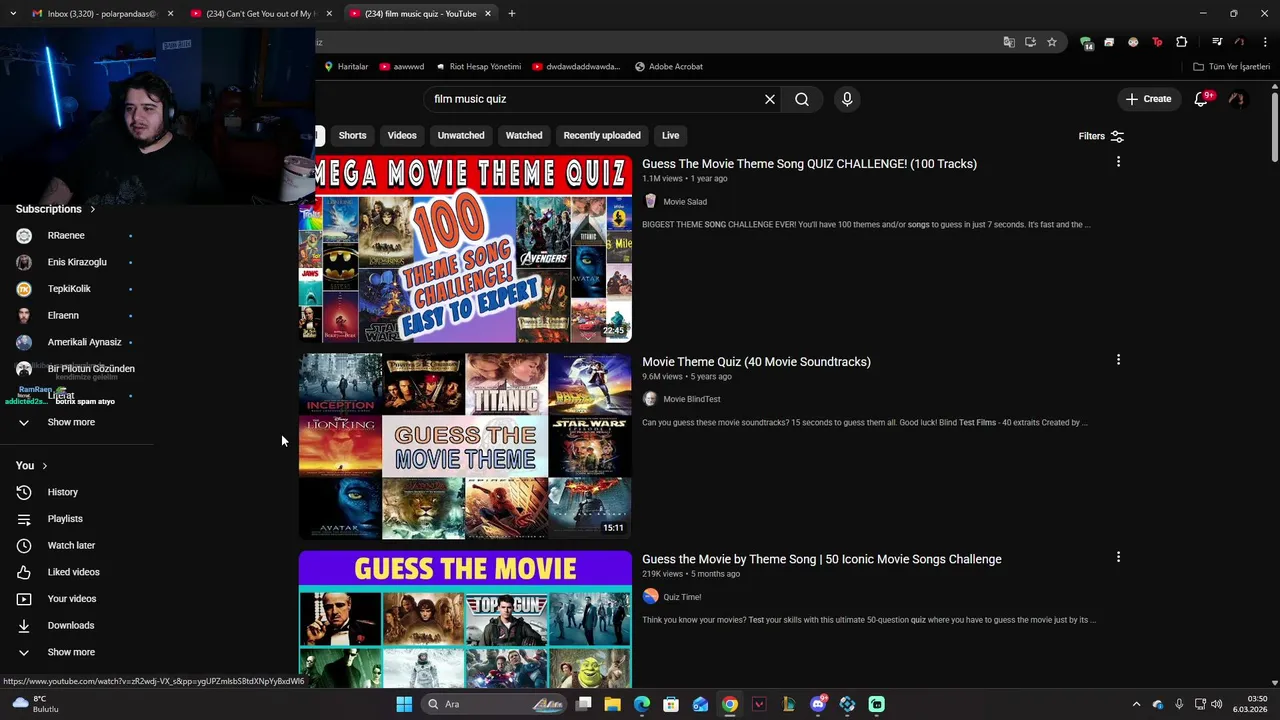The image size is (1280, 720).
Task: Open Quiz Time! channel avatar
Action: pos(650,596)
